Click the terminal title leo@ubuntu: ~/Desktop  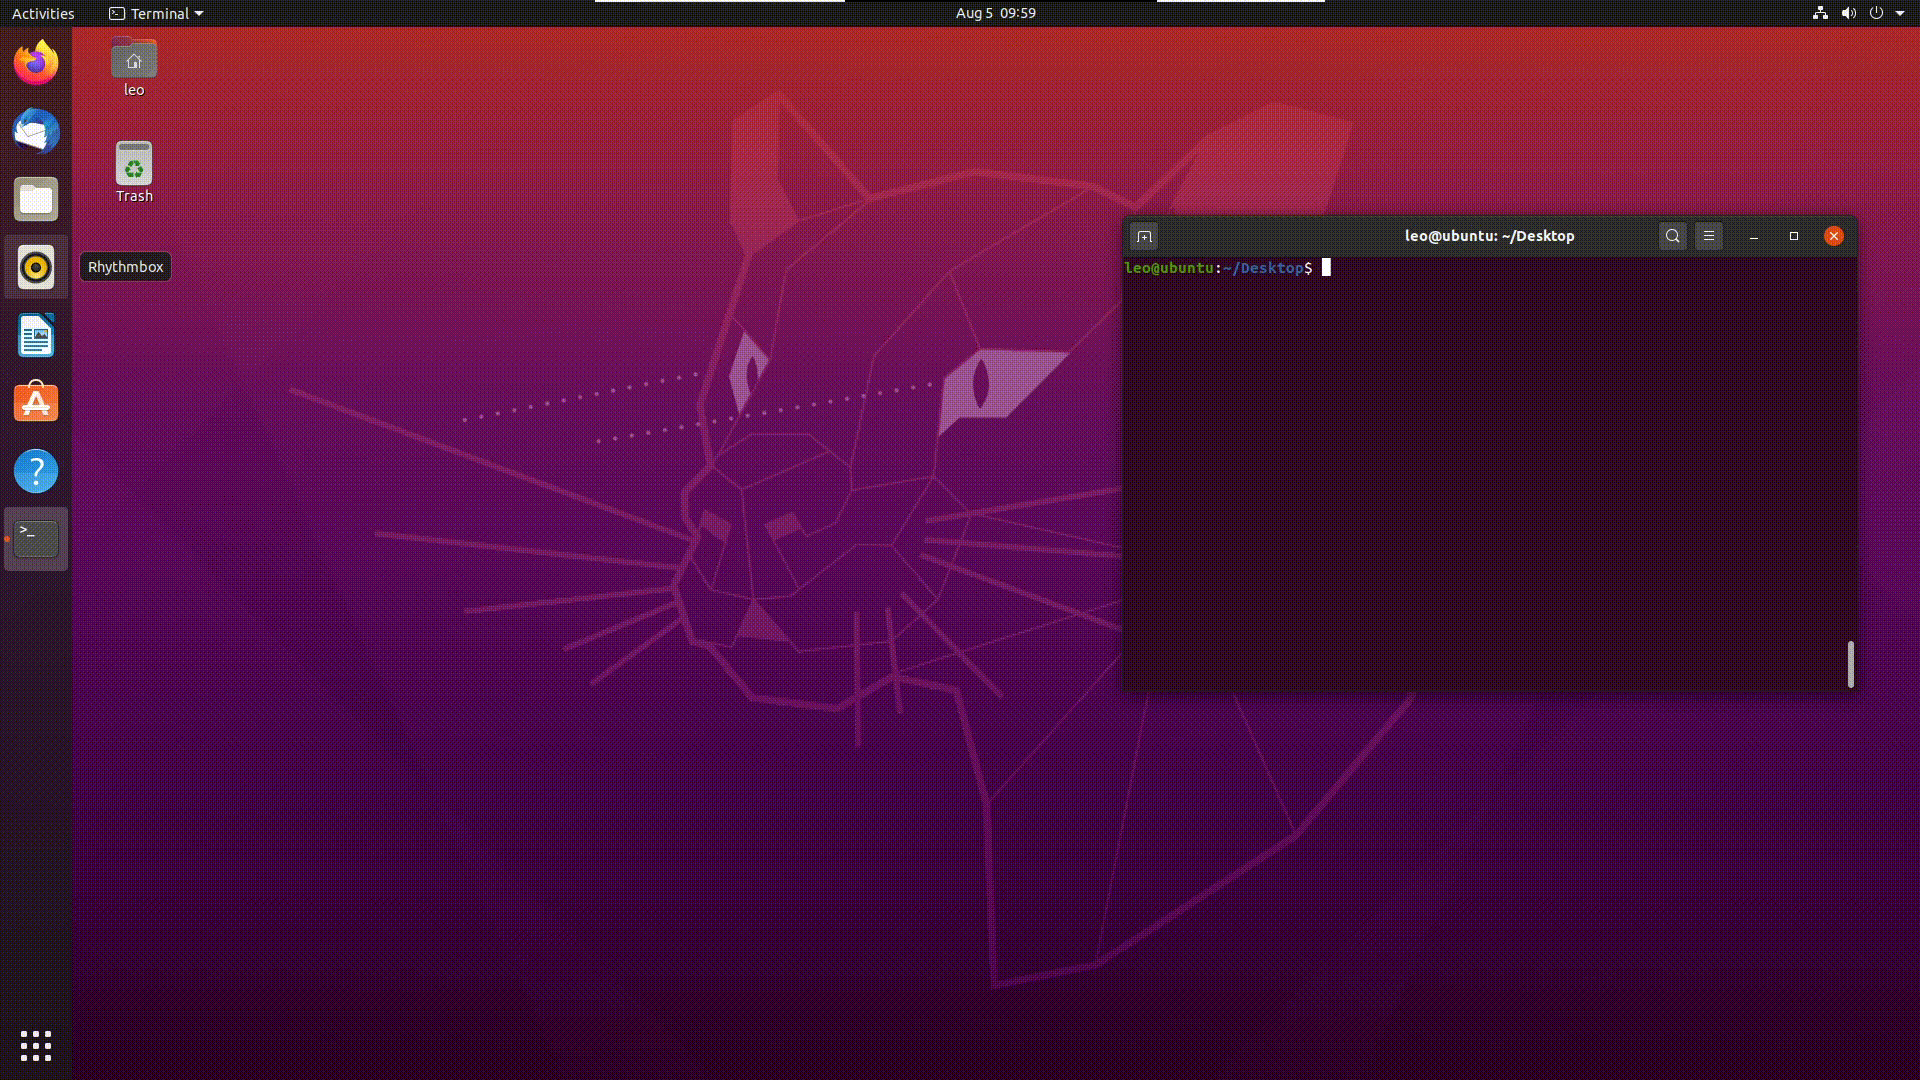[x=1489, y=236]
